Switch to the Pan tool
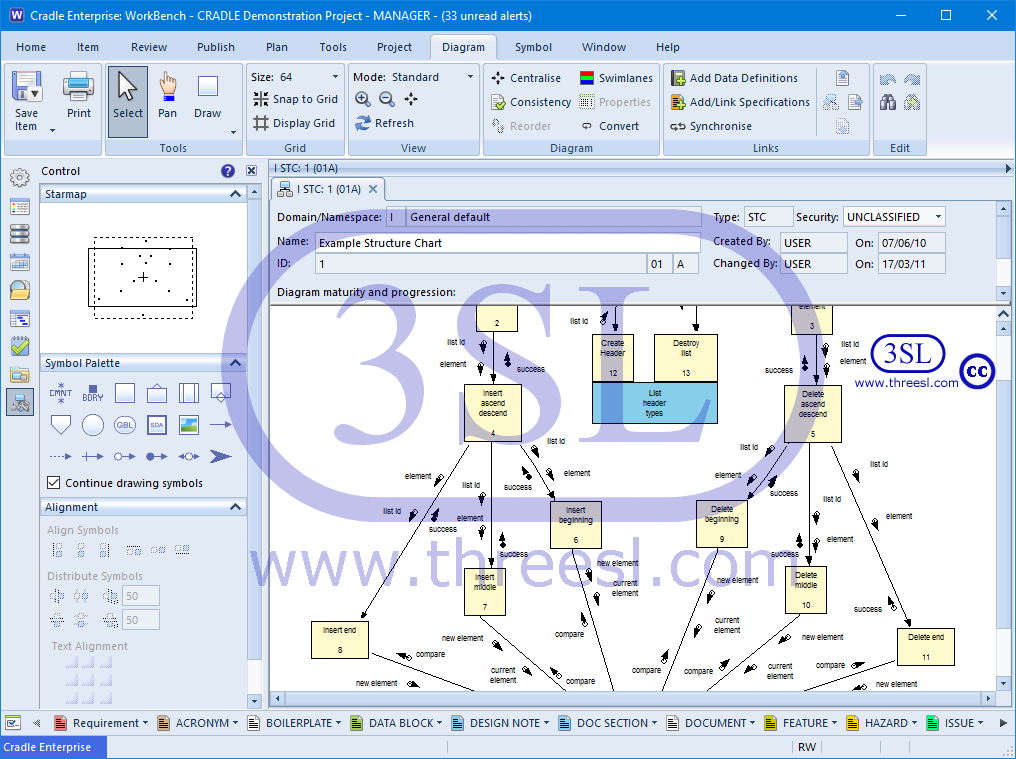 (167, 96)
